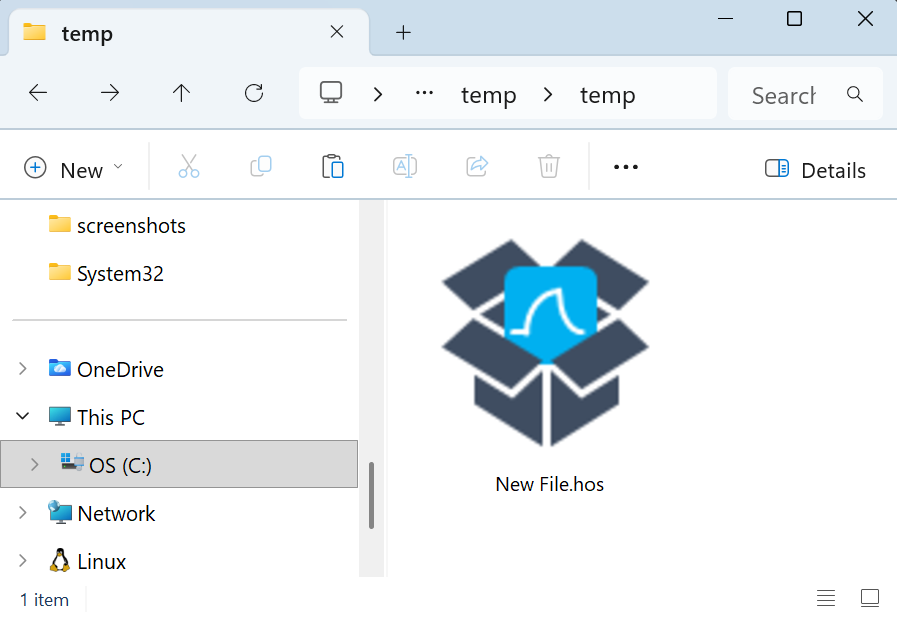Click the Share icon in toolbar
Image resolution: width=897 pixels, height=617 pixels.
[x=477, y=166]
